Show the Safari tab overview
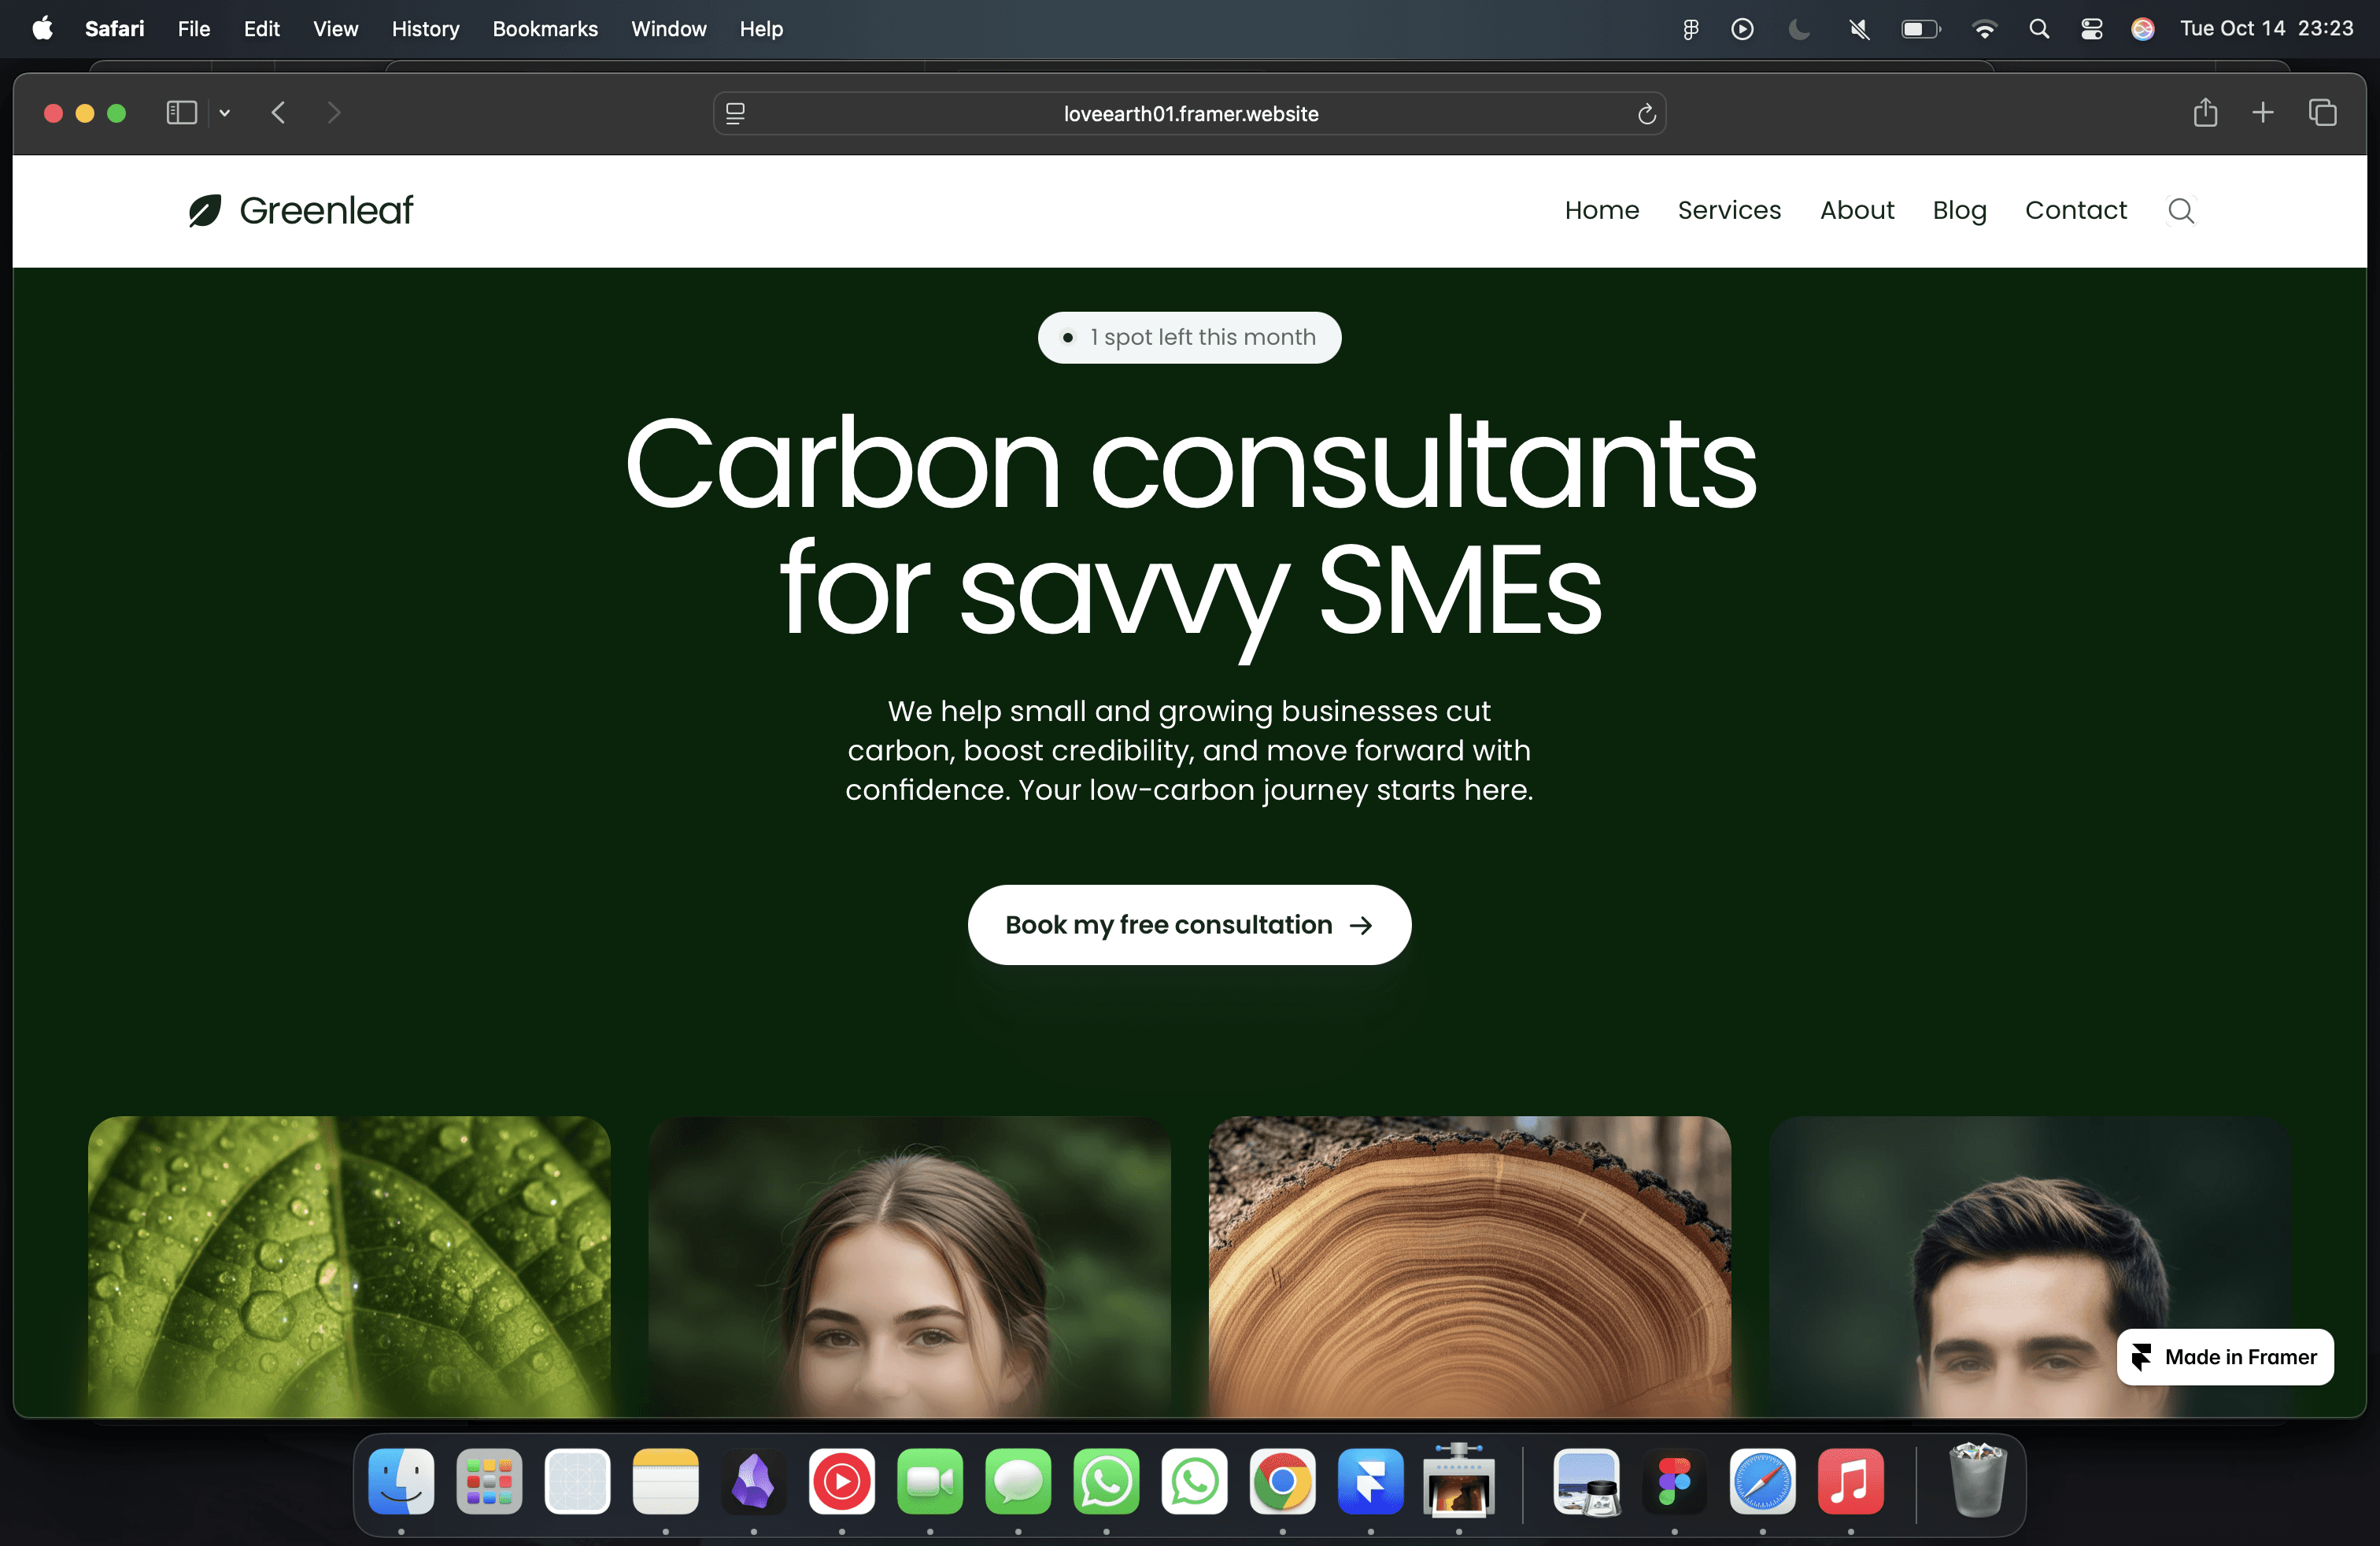This screenshot has height=1546, width=2380. coord(2322,113)
